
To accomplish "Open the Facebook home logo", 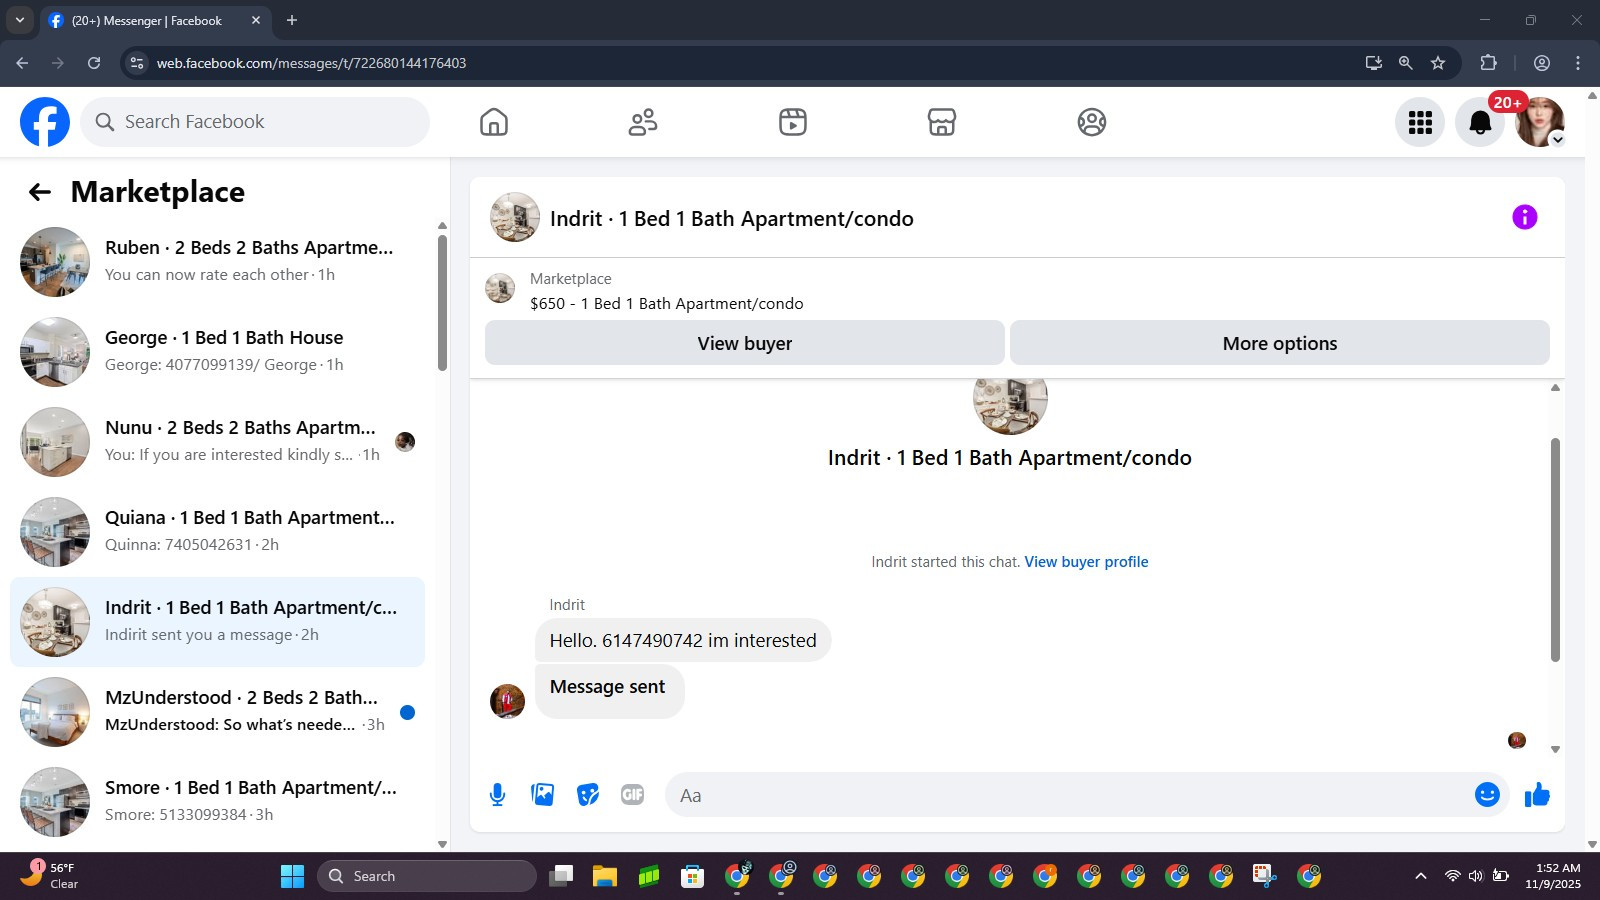I will coord(45,122).
